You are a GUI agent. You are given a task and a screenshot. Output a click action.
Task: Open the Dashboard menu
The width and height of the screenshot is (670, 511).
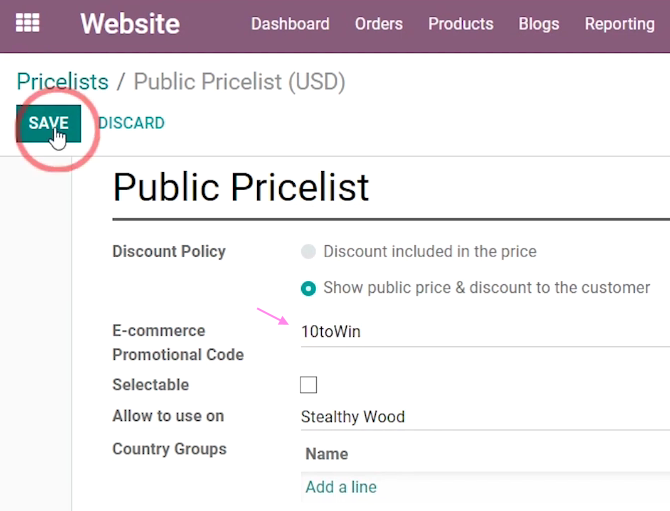[x=290, y=24]
